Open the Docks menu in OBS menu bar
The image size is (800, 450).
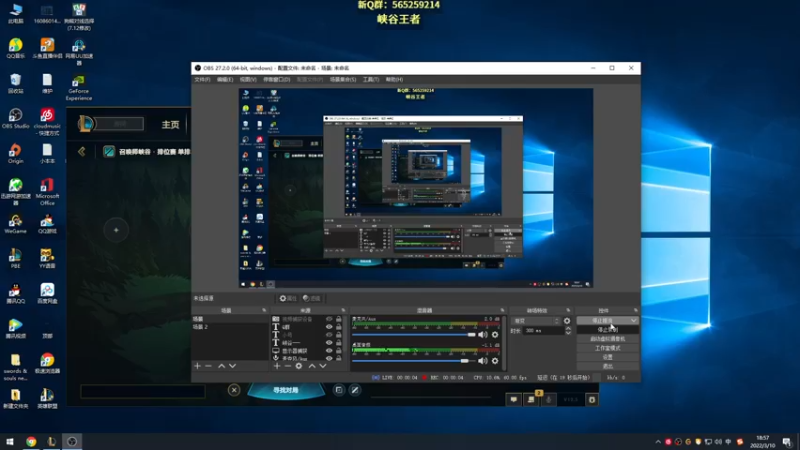[277, 80]
